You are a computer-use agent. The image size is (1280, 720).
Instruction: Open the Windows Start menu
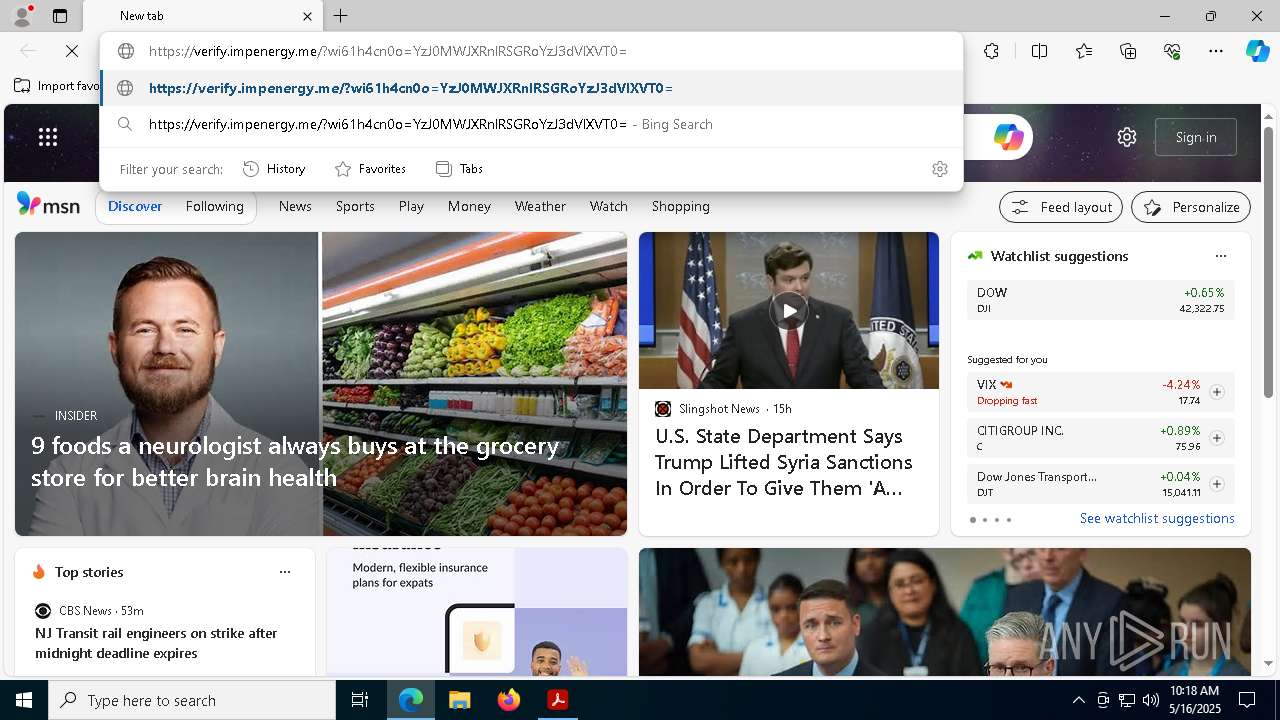pos(24,700)
